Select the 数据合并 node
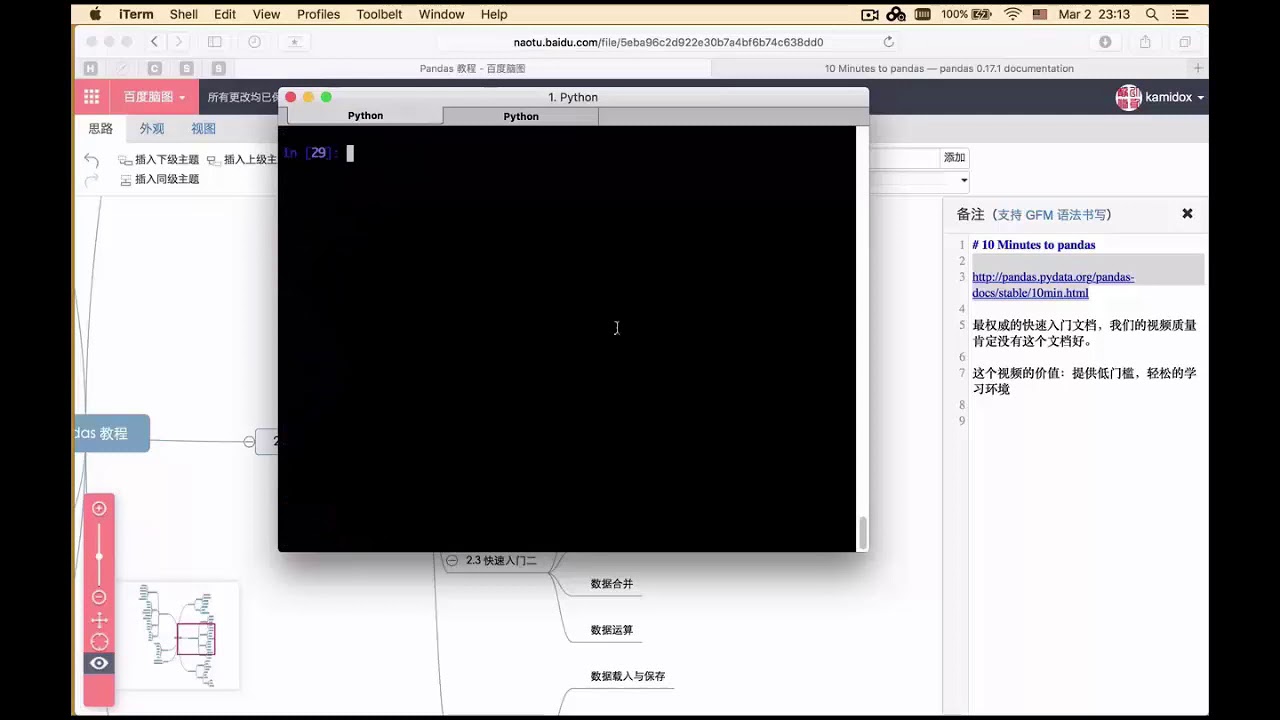The image size is (1280, 720). (x=612, y=584)
